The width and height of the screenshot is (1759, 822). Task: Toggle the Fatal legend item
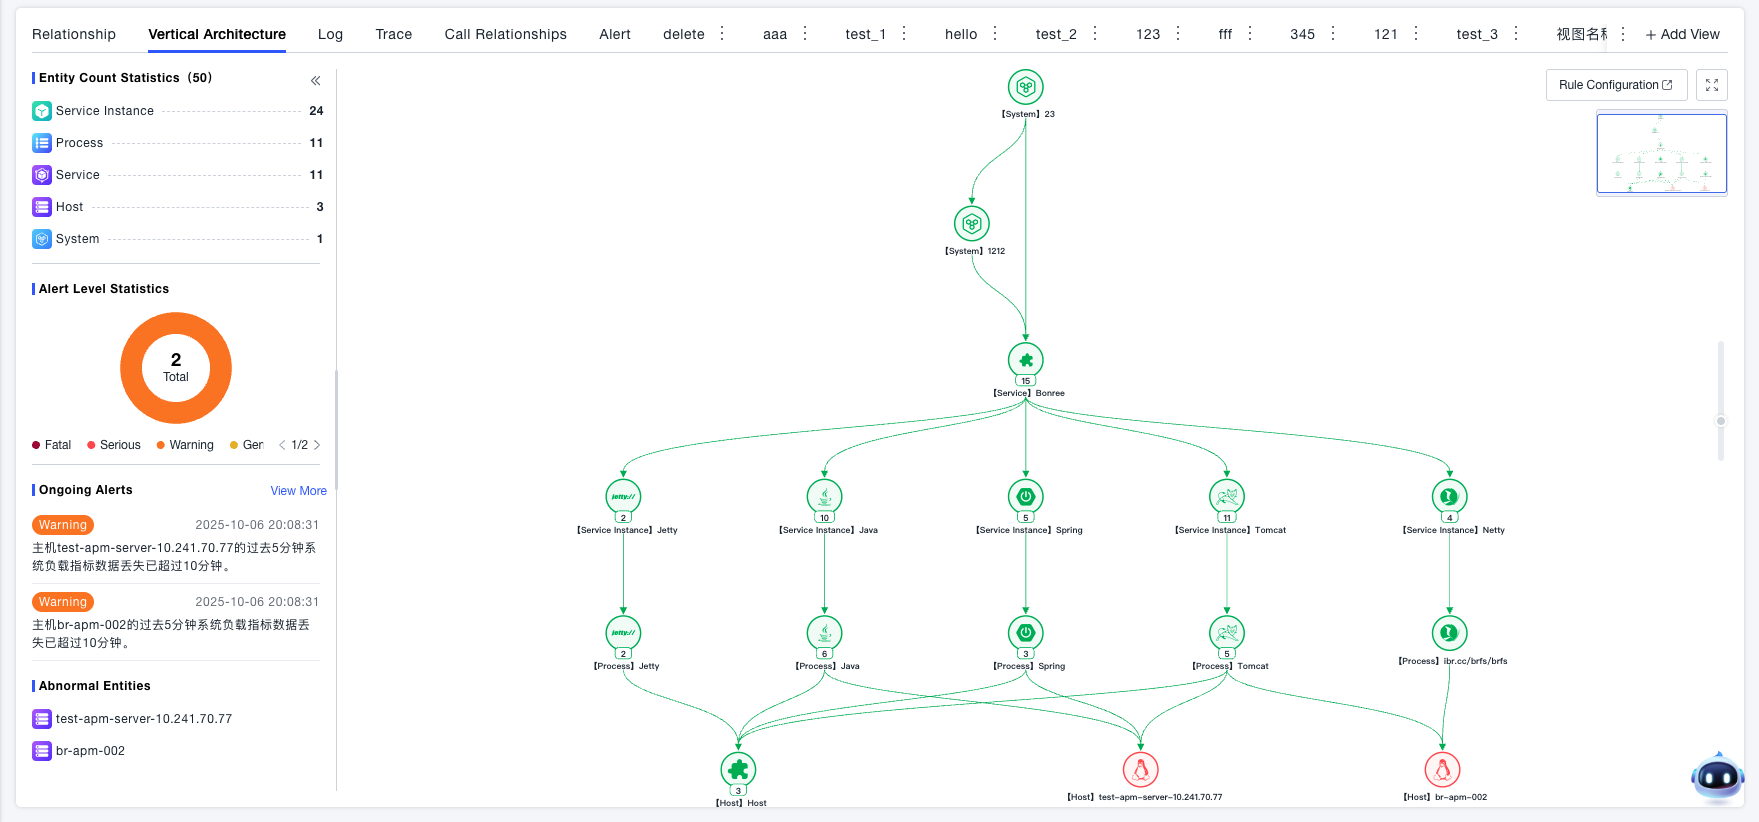tap(52, 445)
